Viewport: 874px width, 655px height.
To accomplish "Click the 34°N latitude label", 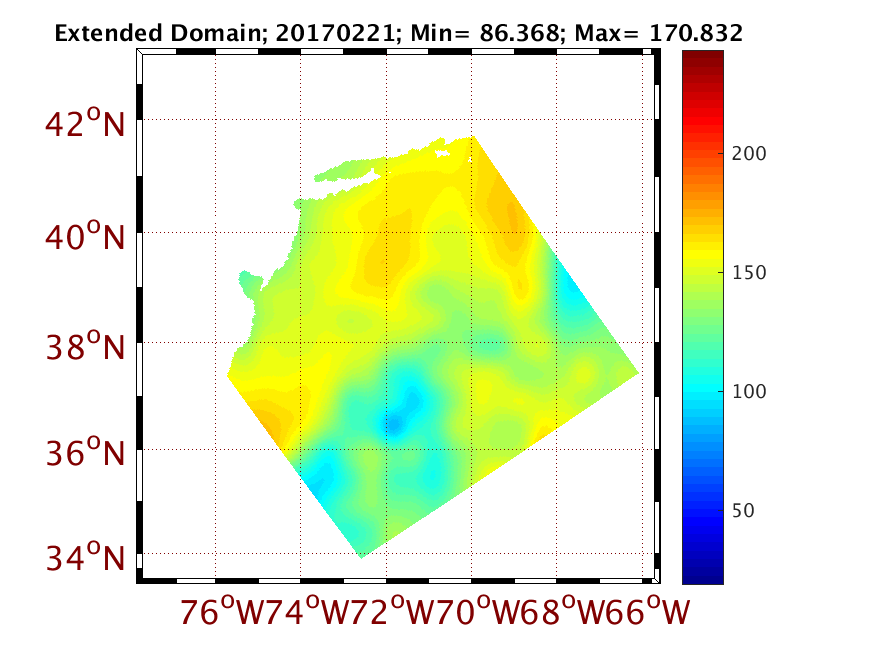I will pyautogui.click(x=84, y=556).
